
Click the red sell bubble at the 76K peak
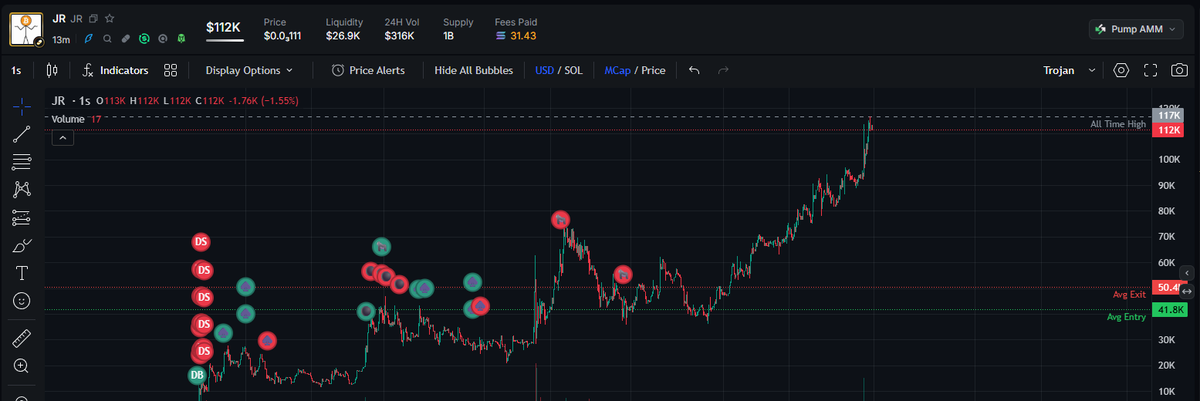(561, 220)
